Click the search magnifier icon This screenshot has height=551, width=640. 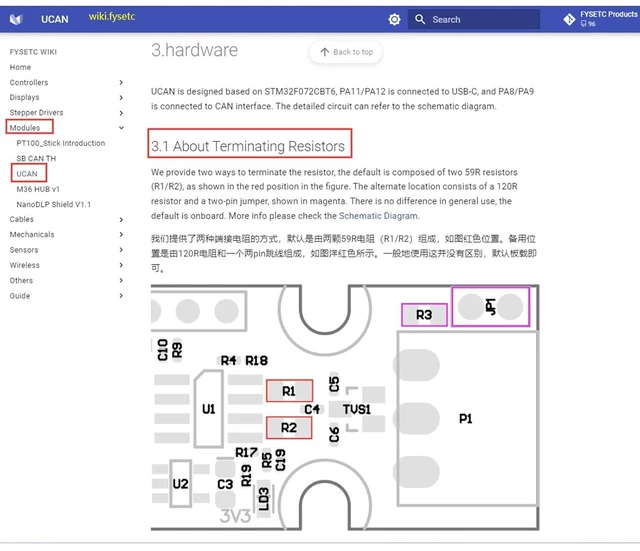pyautogui.click(x=420, y=19)
